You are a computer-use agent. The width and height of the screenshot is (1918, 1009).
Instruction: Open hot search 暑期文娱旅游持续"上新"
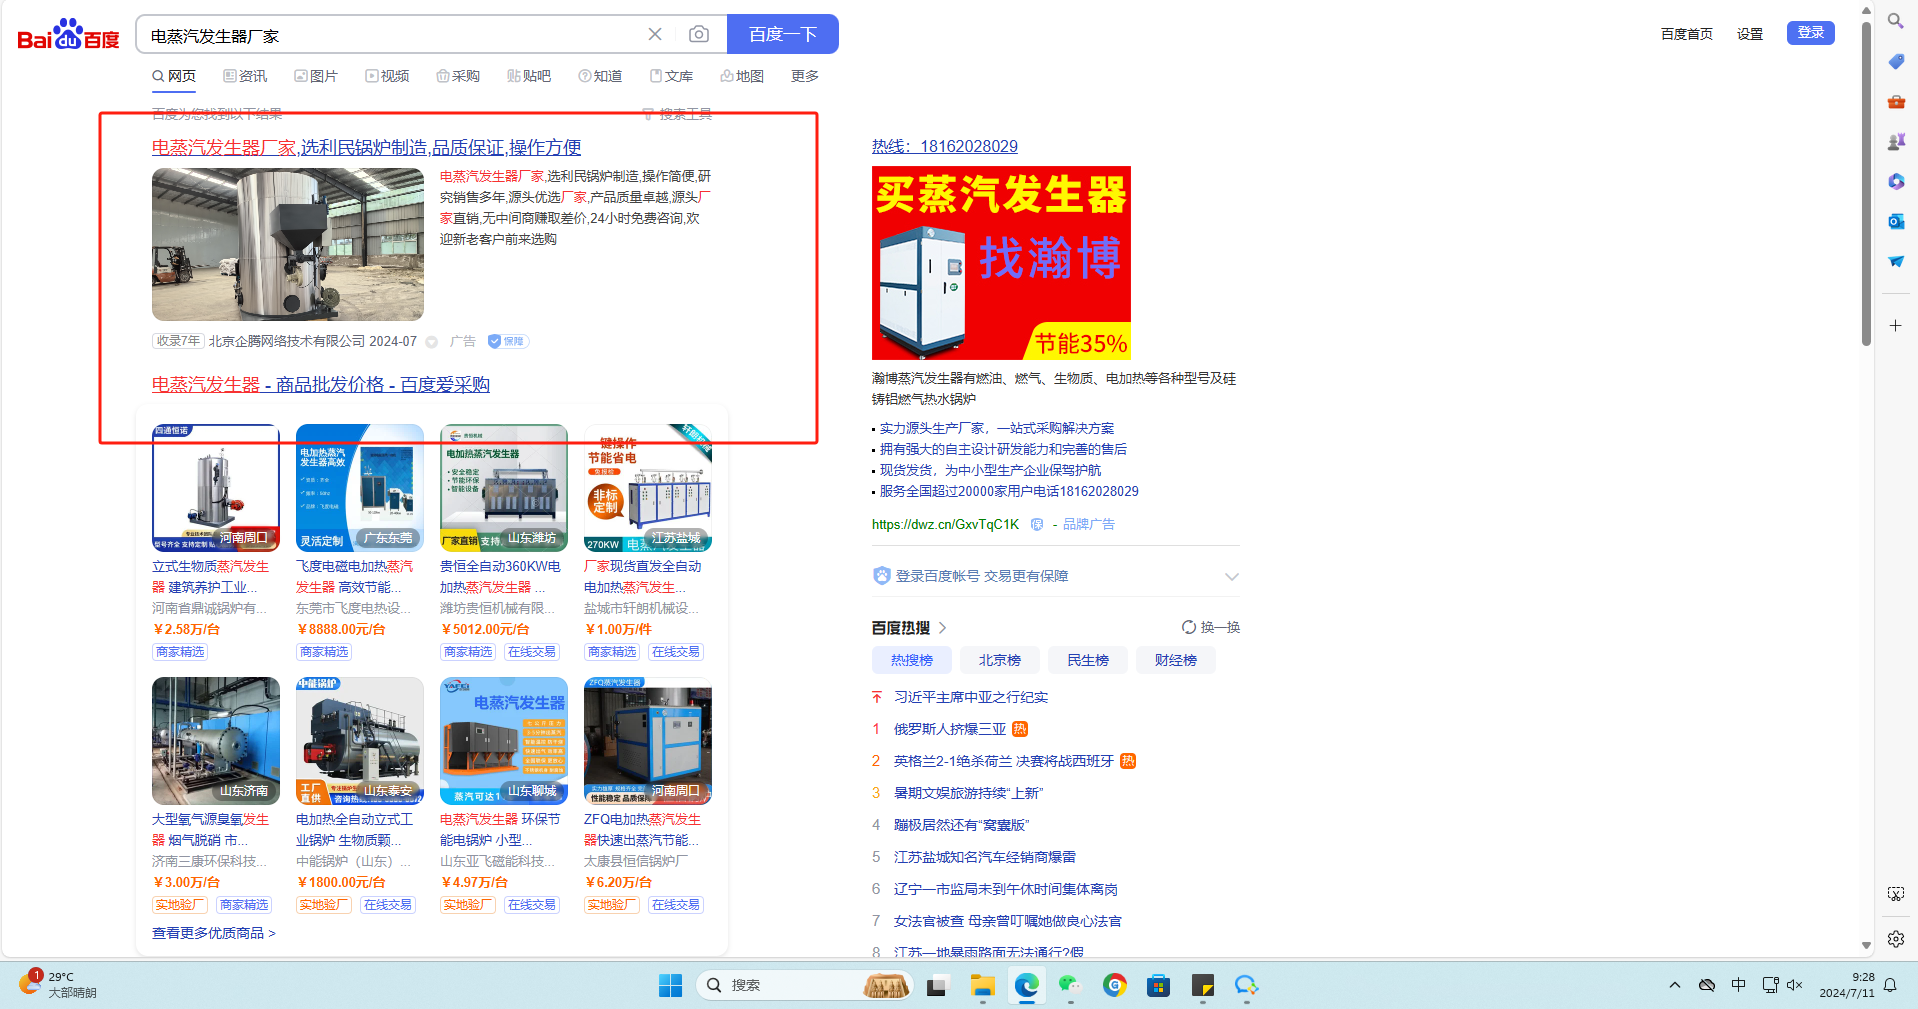[x=968, y=794]
